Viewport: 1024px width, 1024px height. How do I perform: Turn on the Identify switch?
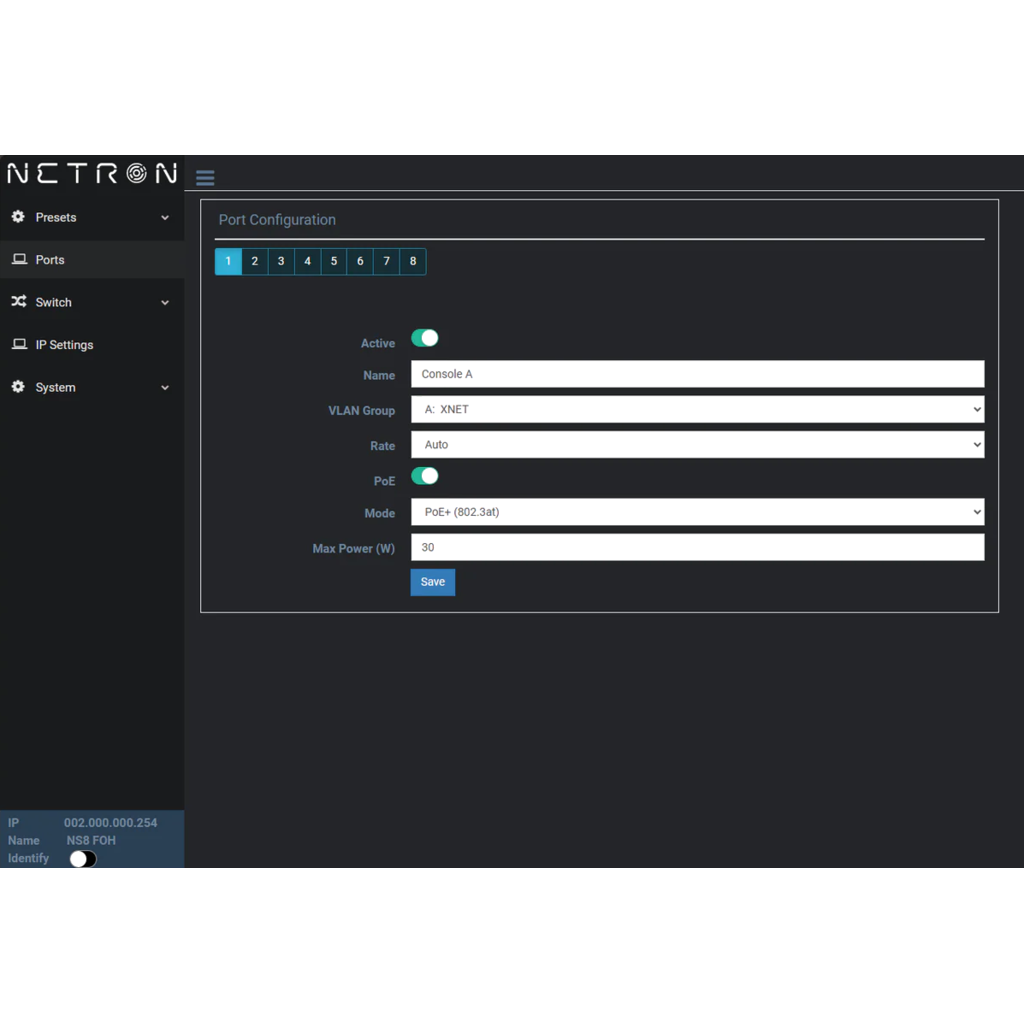coord(83,859)
